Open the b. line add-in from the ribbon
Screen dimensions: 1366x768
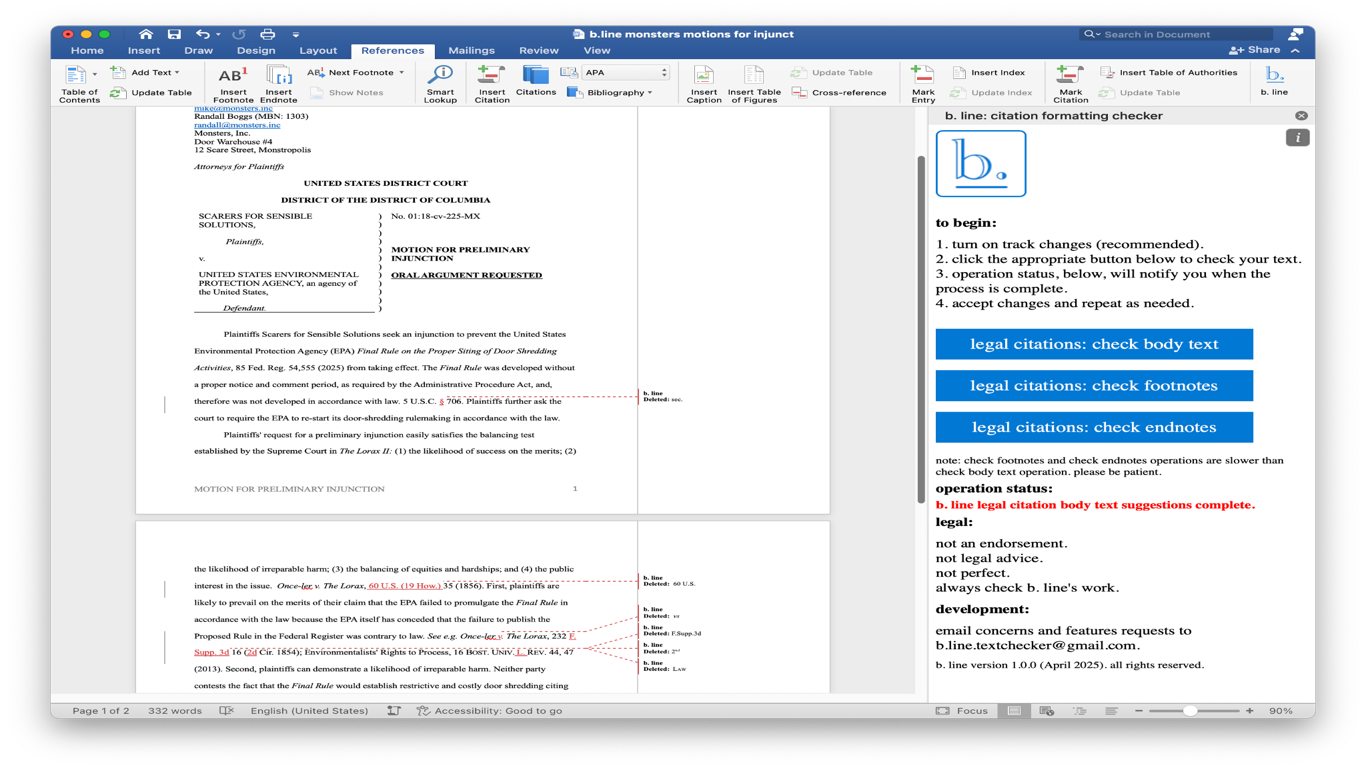[1274, 82]
